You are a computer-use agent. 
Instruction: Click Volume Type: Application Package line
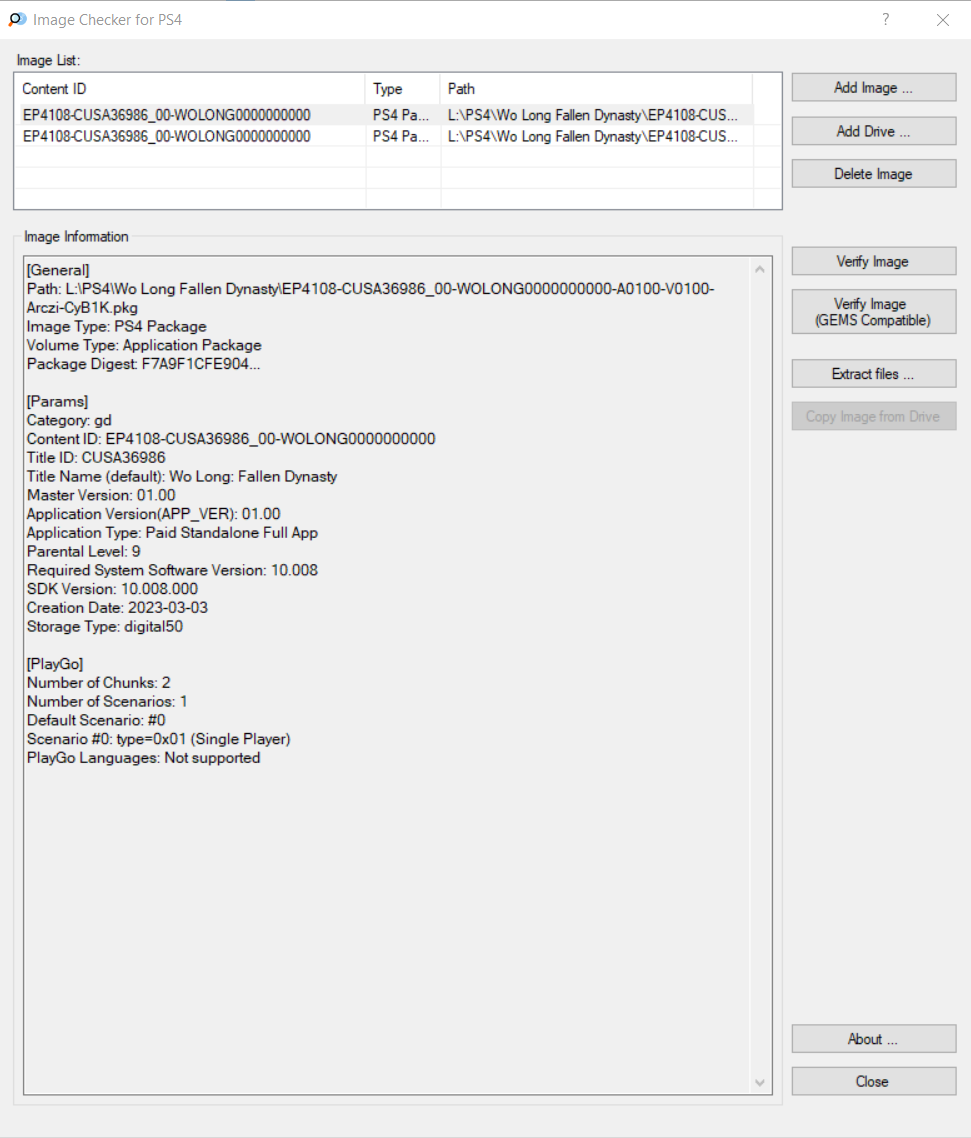coord(144,345)
